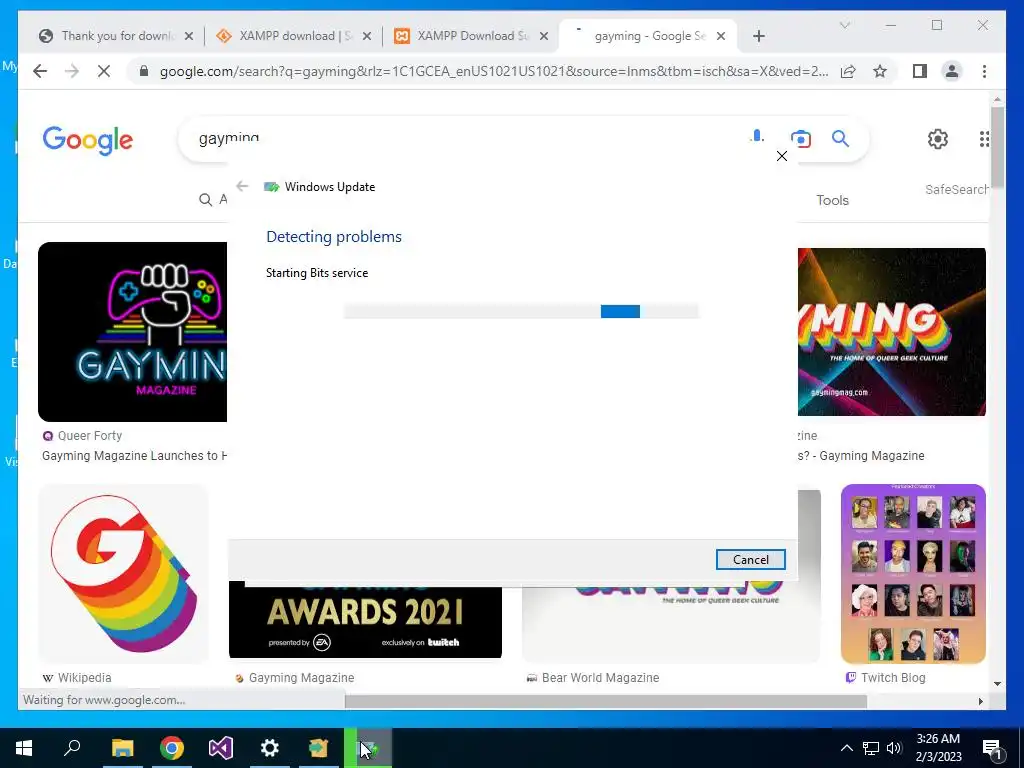Open Visual Studio from taskbar
Image resolution: width=1024 pixels, height=768 pixels.
(x=220, y=748)
